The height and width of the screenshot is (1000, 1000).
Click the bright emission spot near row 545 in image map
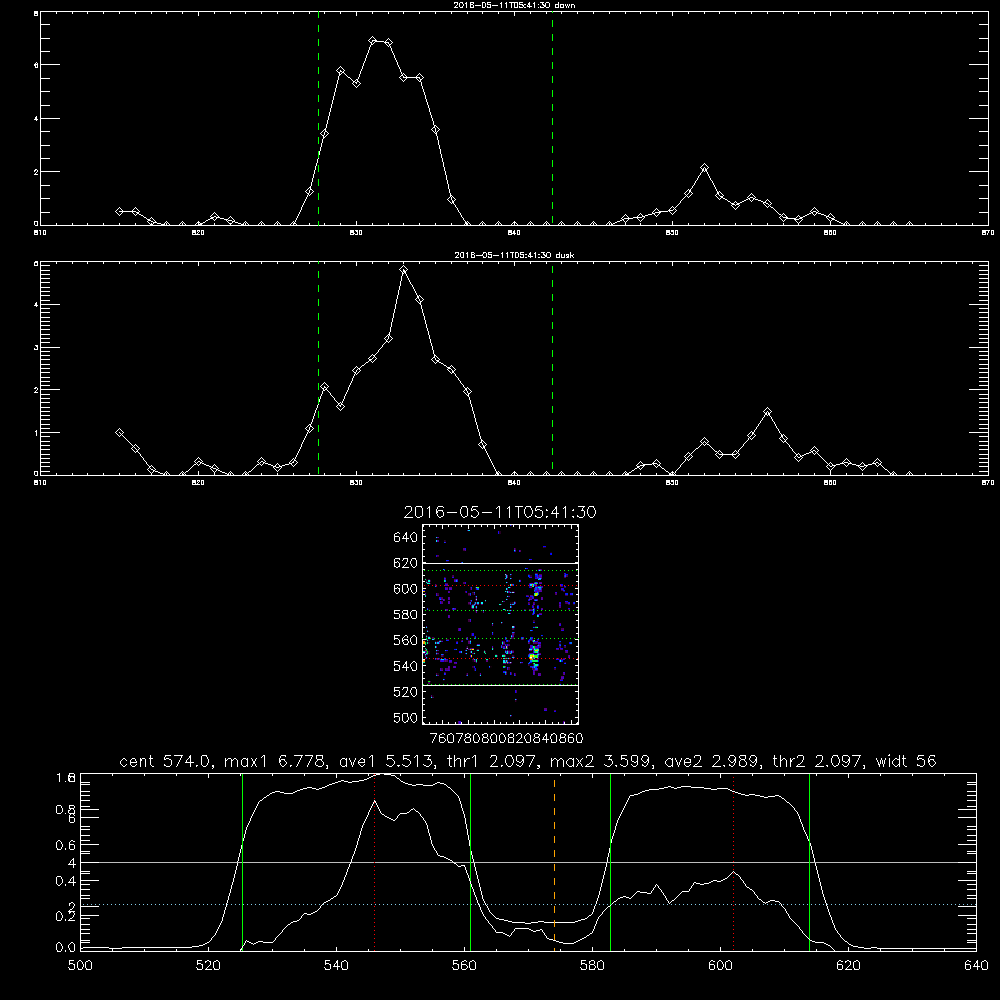(x=534, y=655)
